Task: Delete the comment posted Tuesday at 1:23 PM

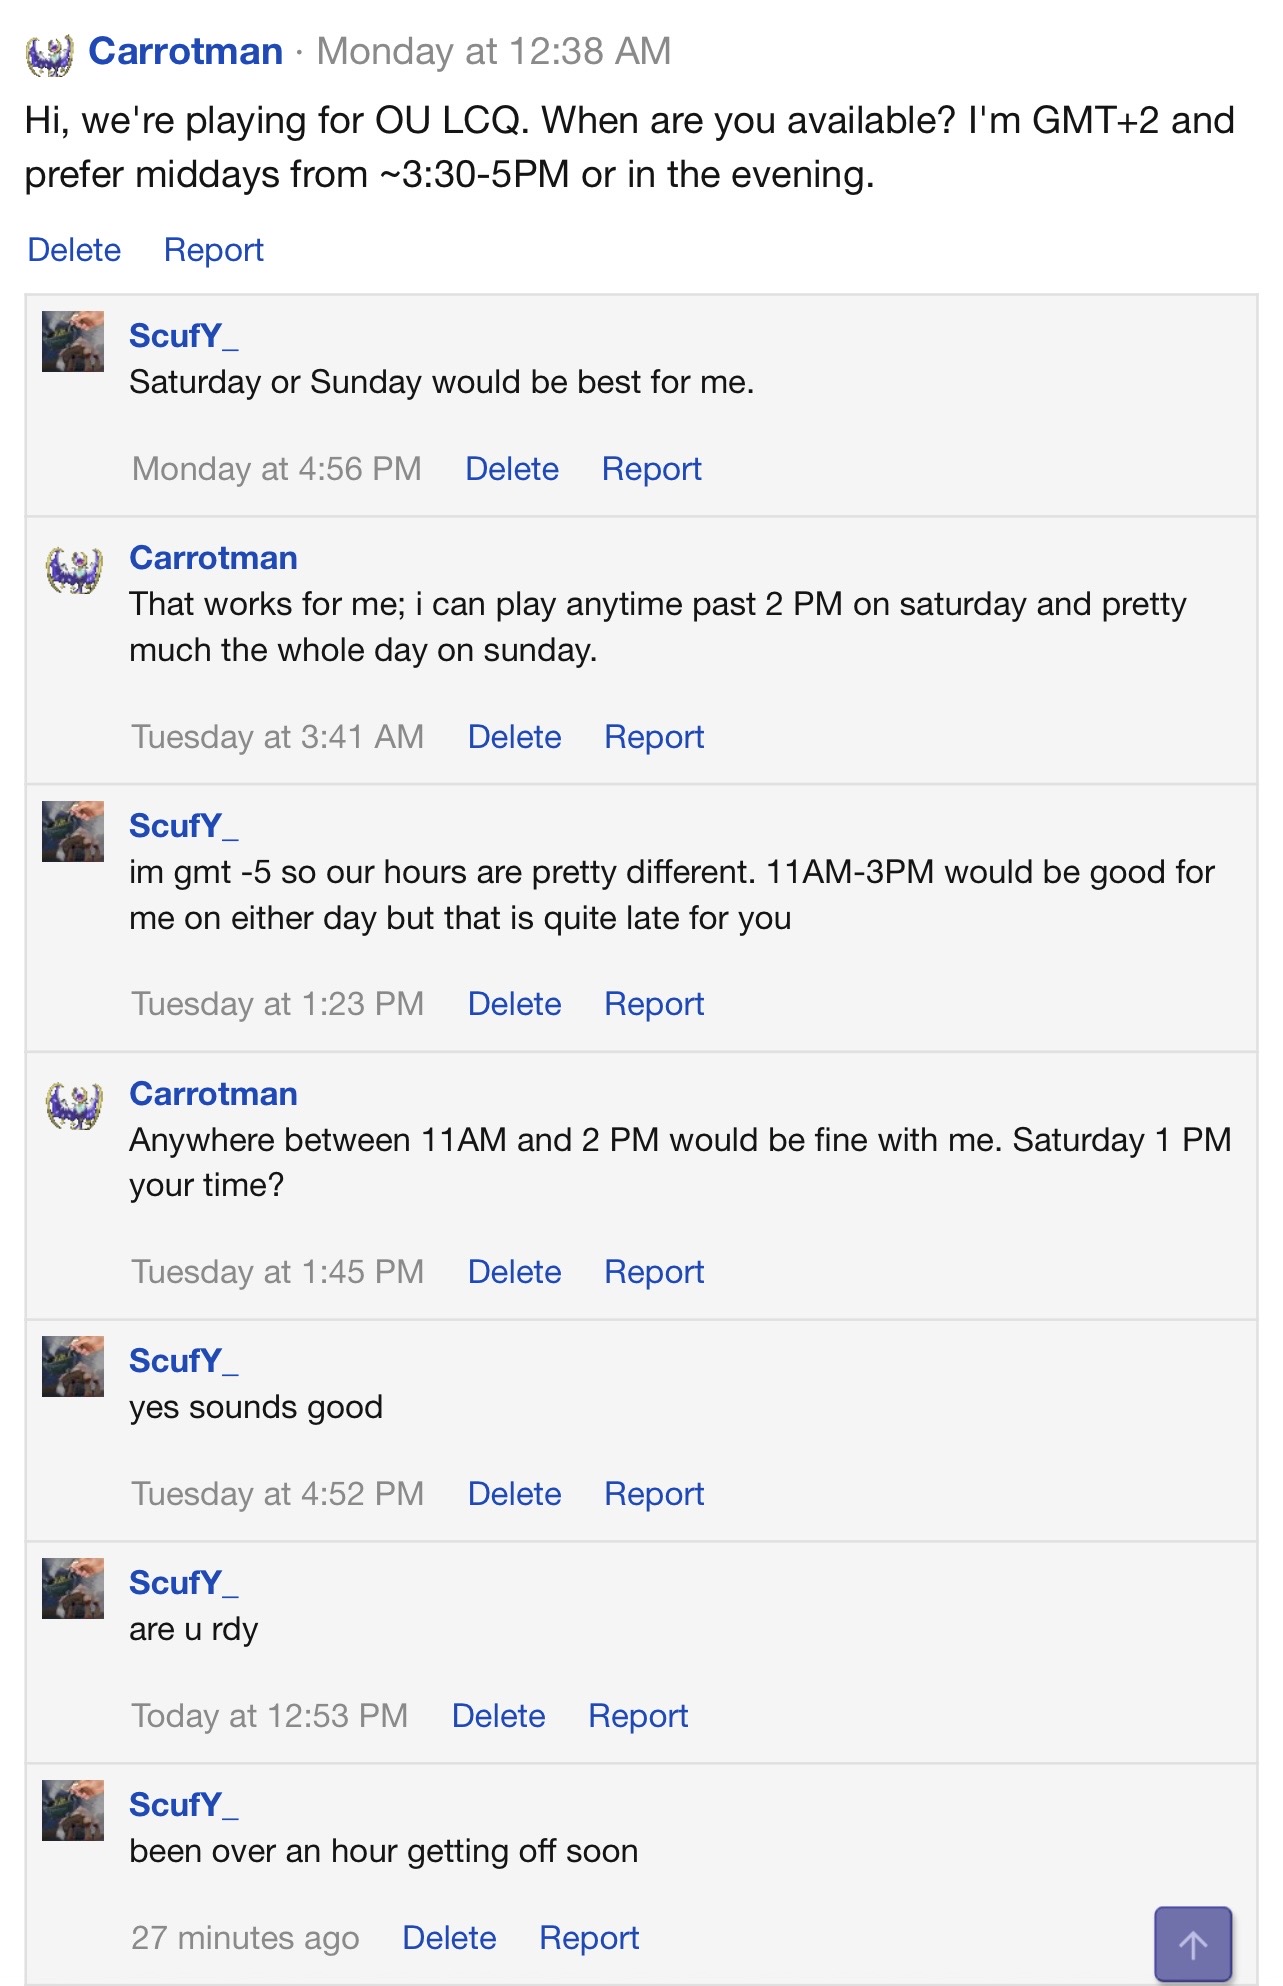Action: (x=514, y=1004)
